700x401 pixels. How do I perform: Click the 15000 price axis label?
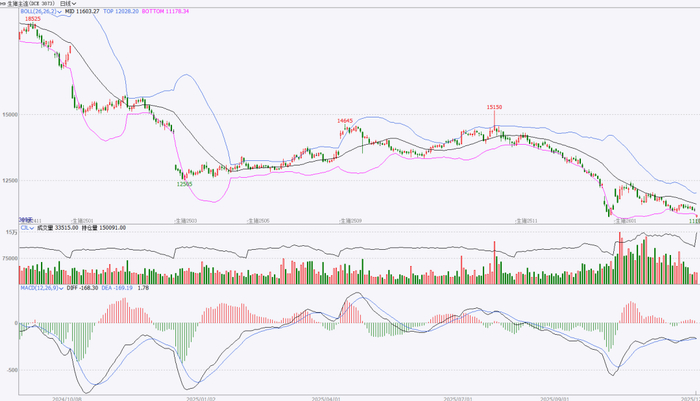pos(10,115)
